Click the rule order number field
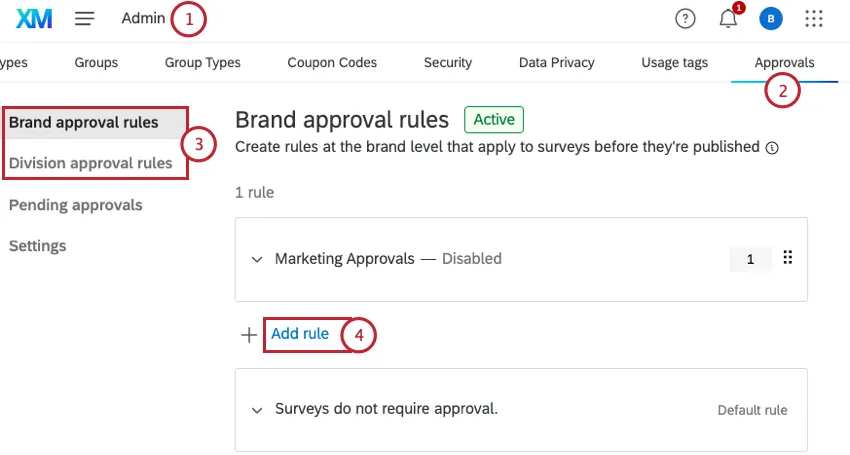 coord(750,259)
